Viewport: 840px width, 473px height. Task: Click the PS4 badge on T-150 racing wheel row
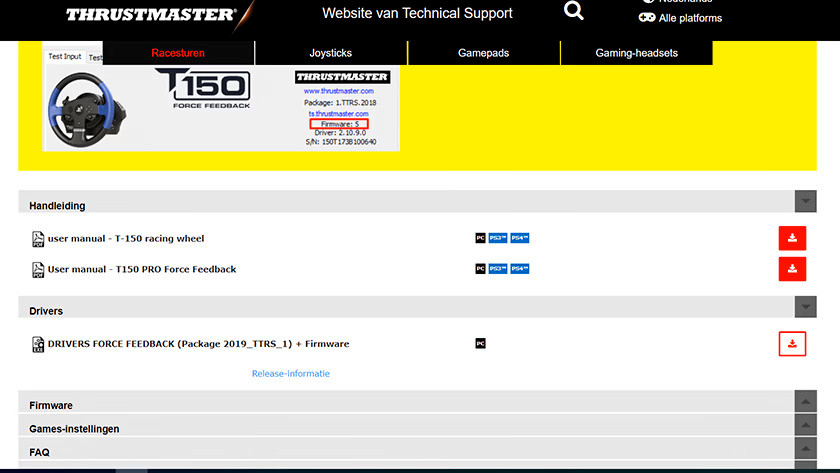pyautogui.click(x=519, y=238)
